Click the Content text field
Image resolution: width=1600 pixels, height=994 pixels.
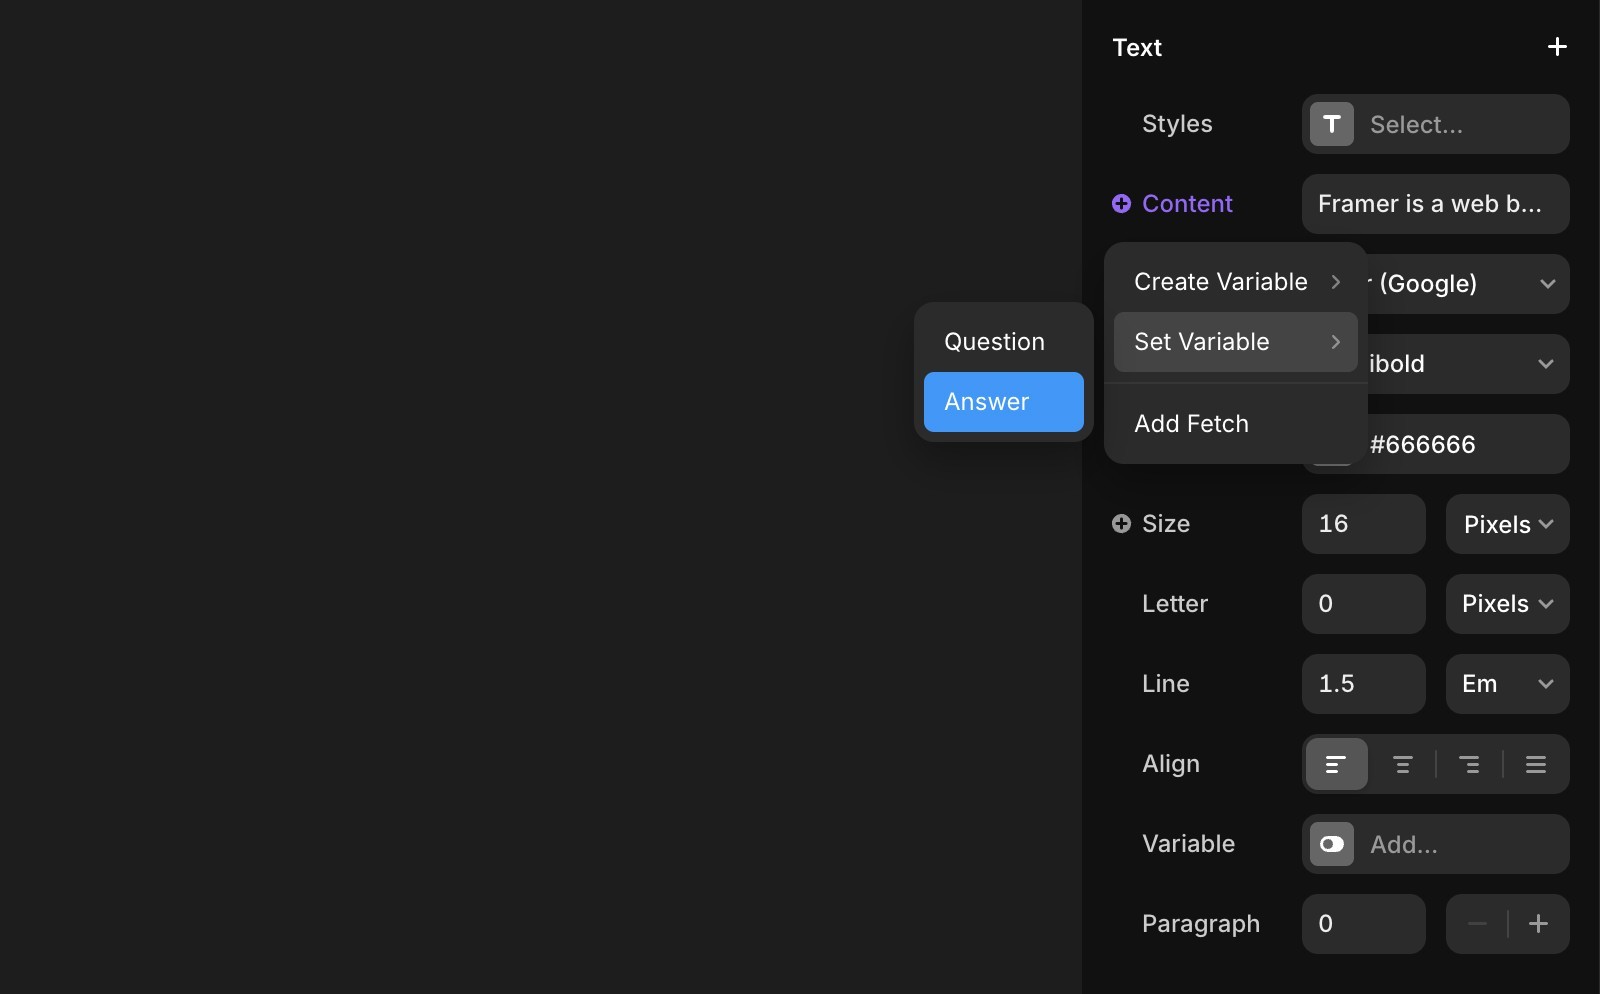1436,204
